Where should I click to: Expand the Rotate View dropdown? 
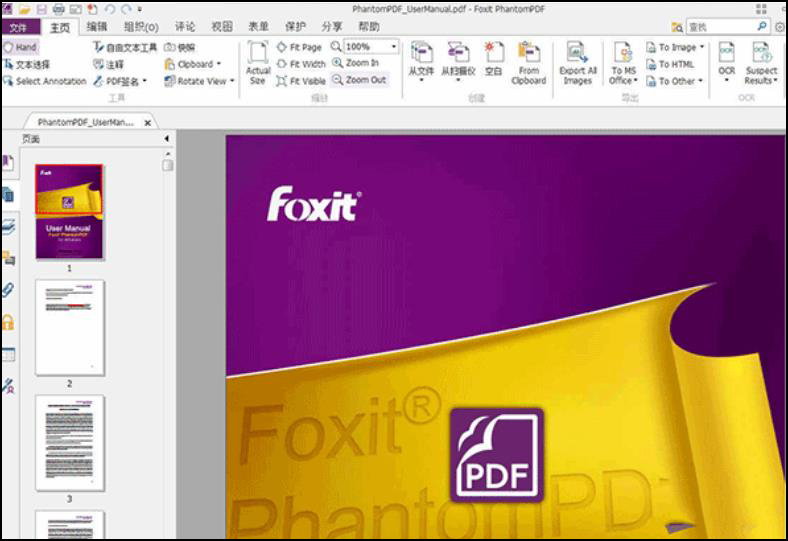(x=232, y=81)
